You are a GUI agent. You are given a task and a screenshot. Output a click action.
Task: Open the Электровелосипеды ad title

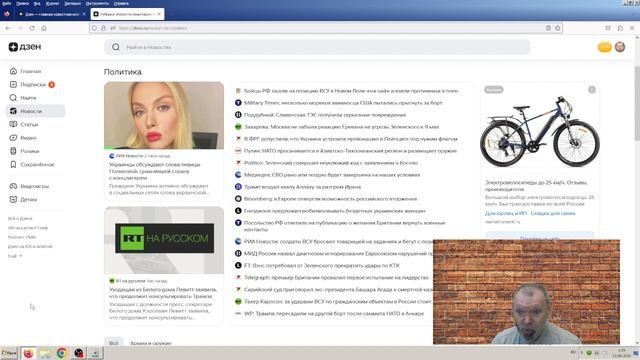(536, 186)
